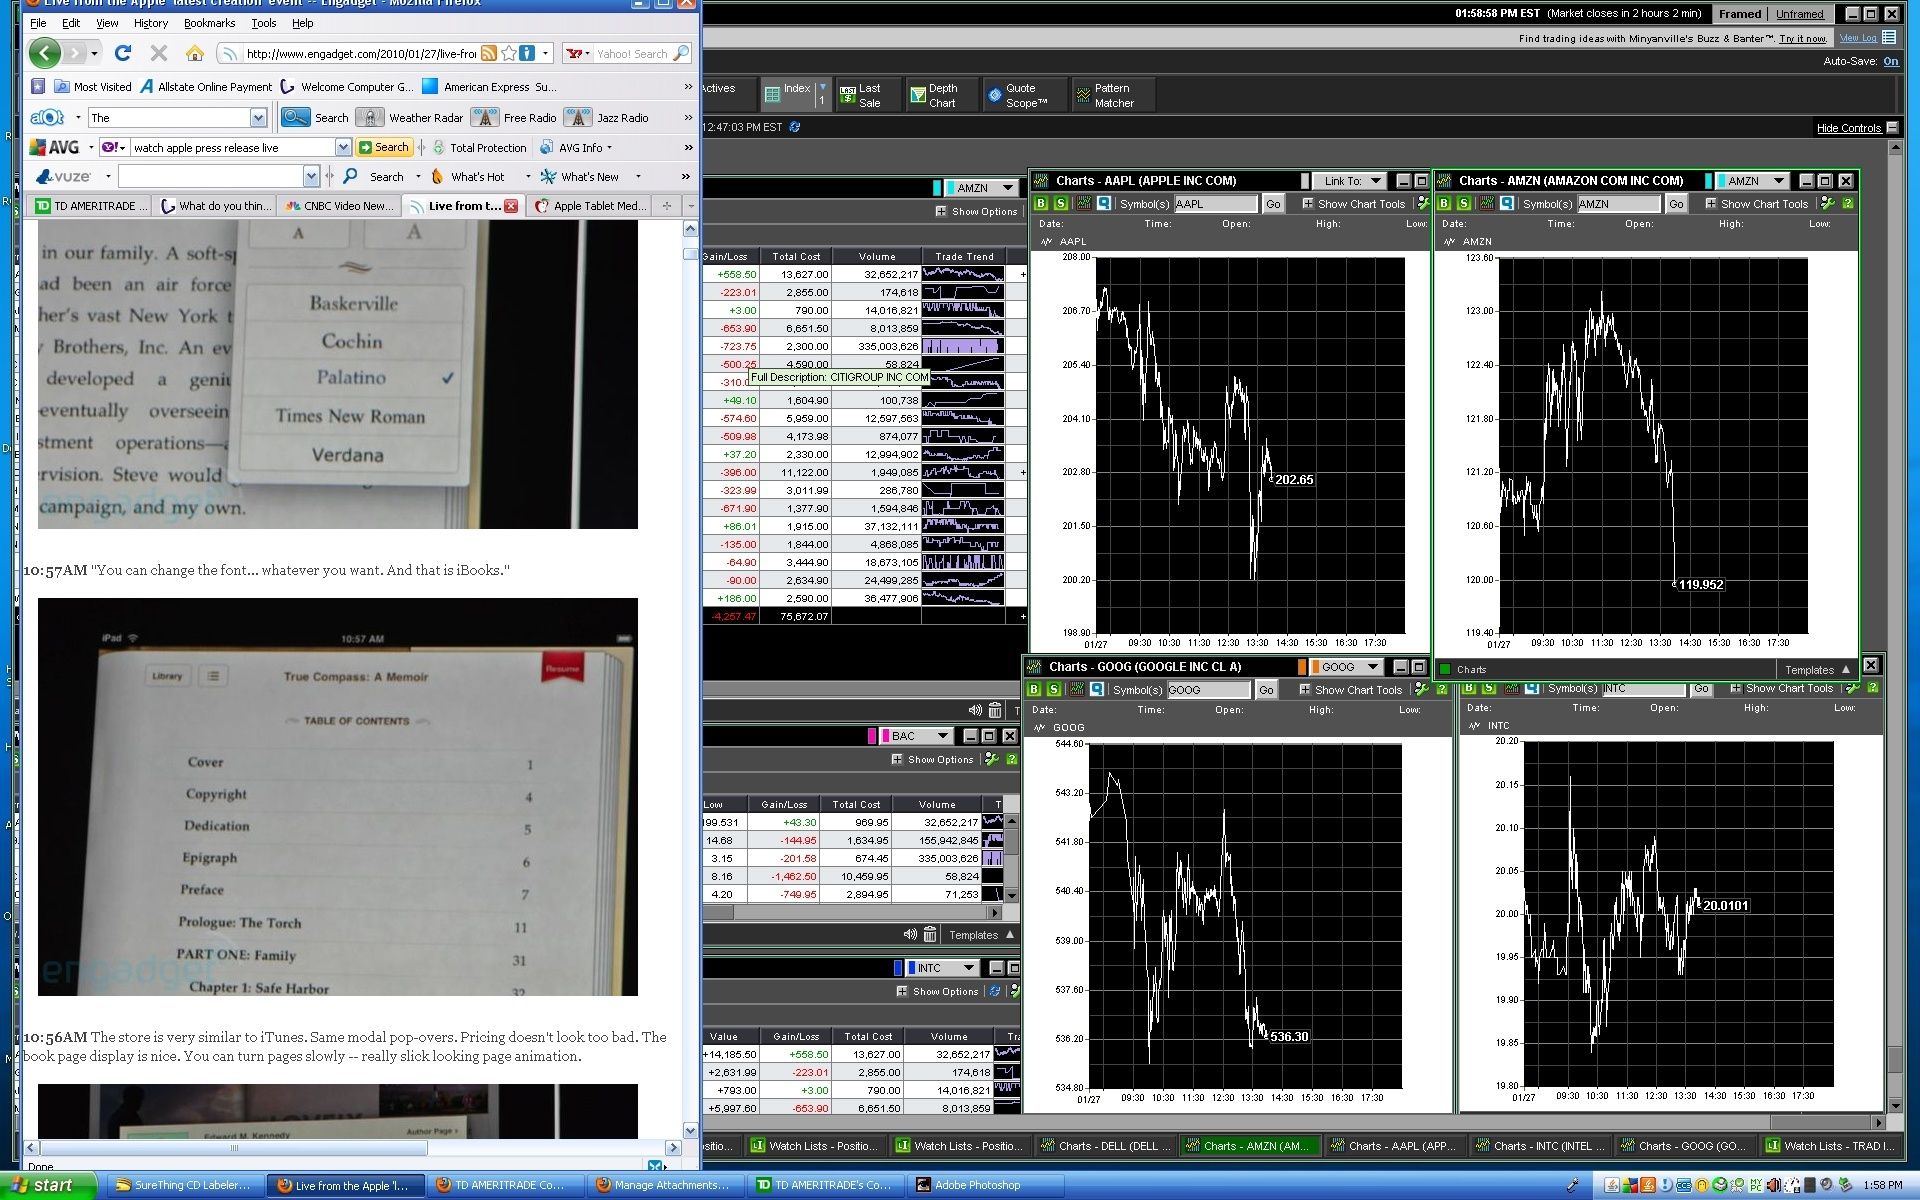The image size is (1920, 1200).
Task: Expand Show Options in AMZN watch list
Action: pyautogui.click(x=976, y=211)
